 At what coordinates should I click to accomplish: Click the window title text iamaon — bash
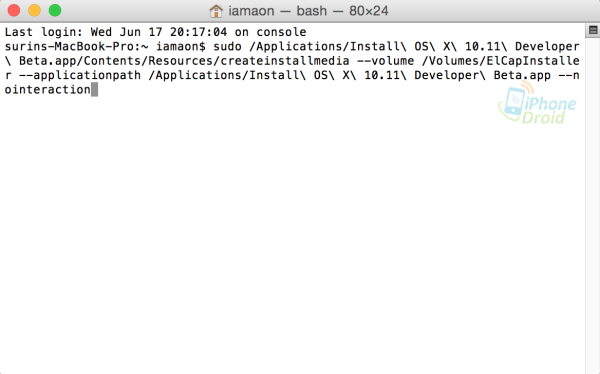[277, 11]
